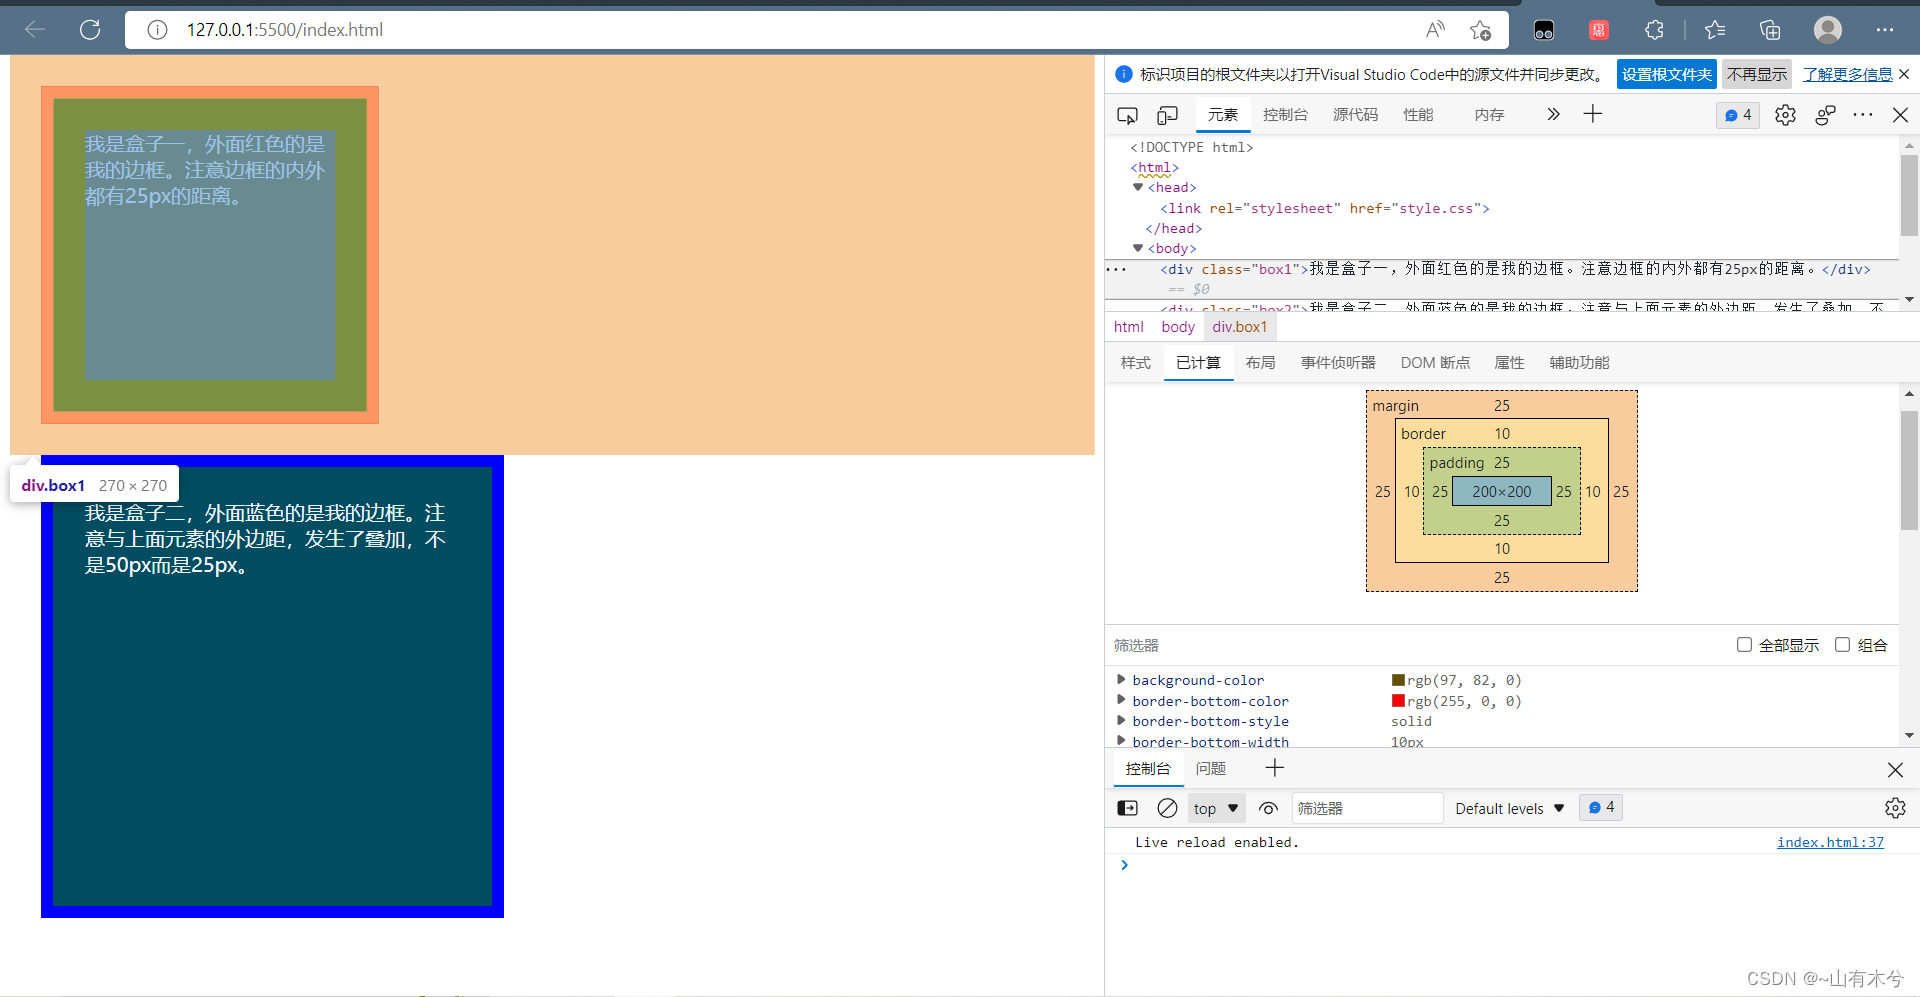Open 已计算 pane tab

[1198, 363]
